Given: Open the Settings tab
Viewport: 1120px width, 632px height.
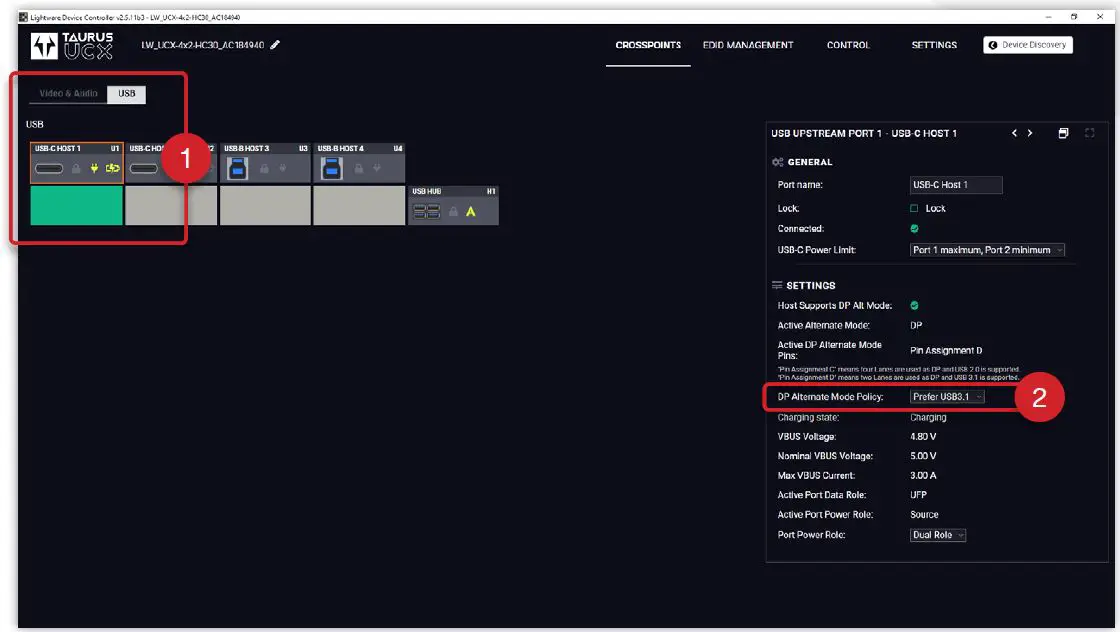Looking at the screenshot, I should 934,45.
